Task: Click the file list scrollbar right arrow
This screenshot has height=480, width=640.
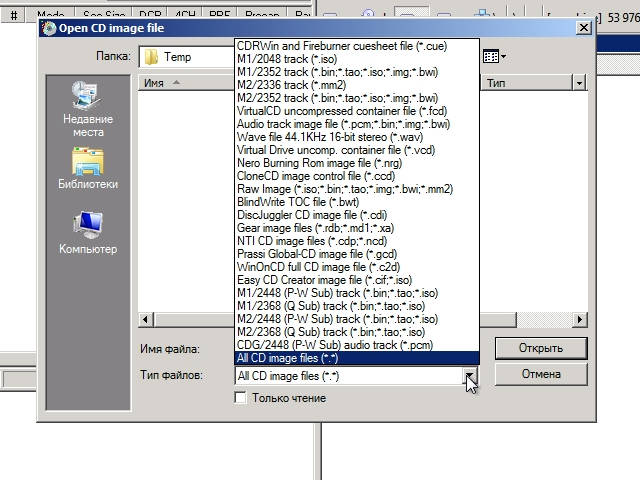Action: click(x=579, y=319)
